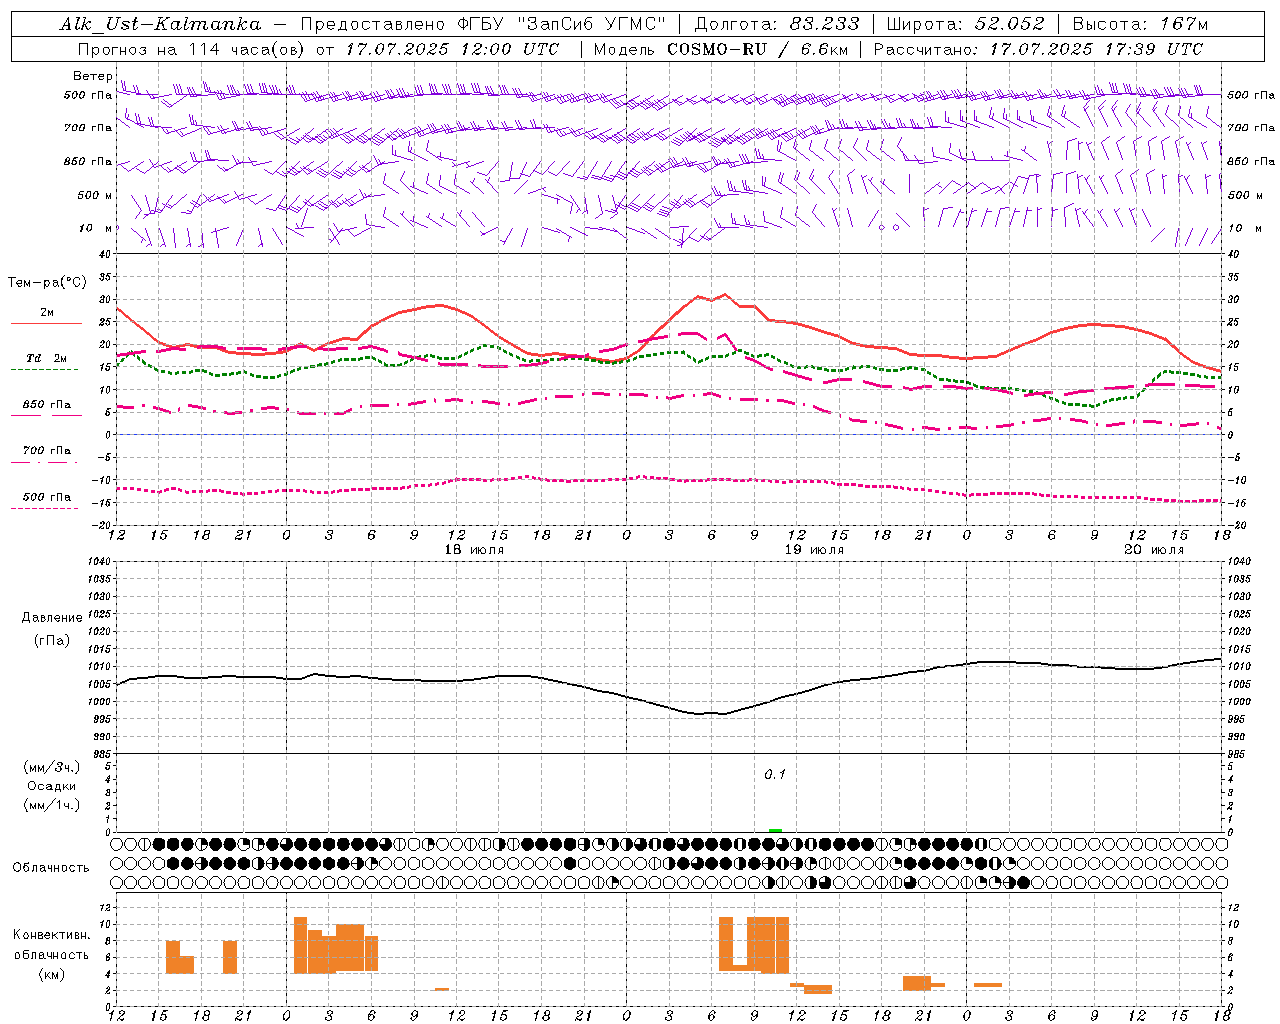Click the Давление panel label

[x=52, y=618]
